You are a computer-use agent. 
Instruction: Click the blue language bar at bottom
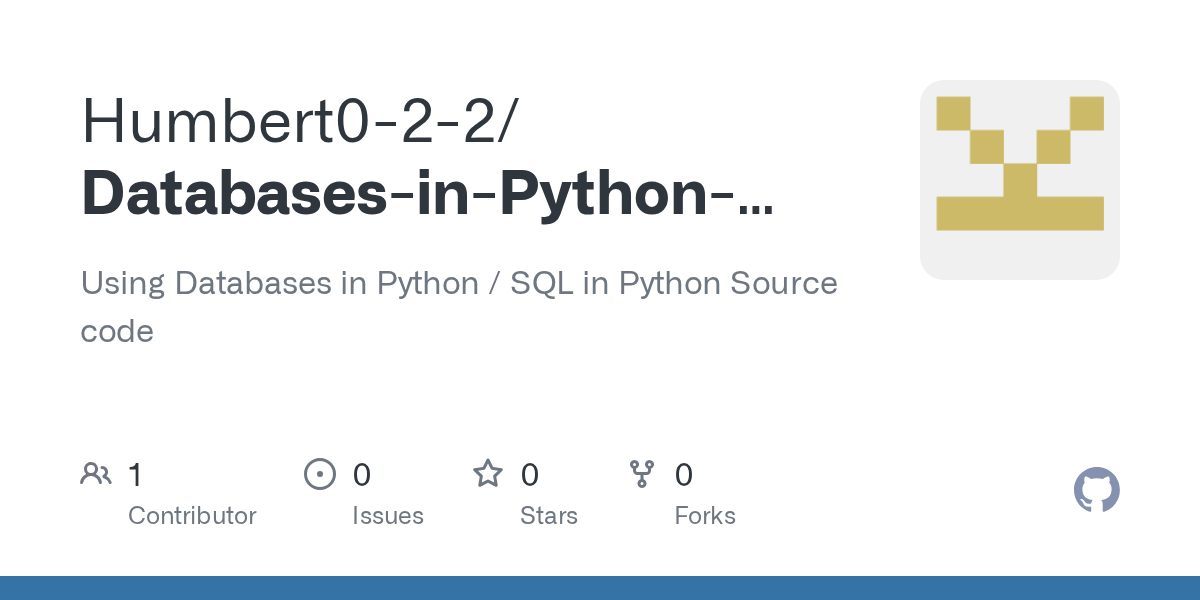click(600, 588)
